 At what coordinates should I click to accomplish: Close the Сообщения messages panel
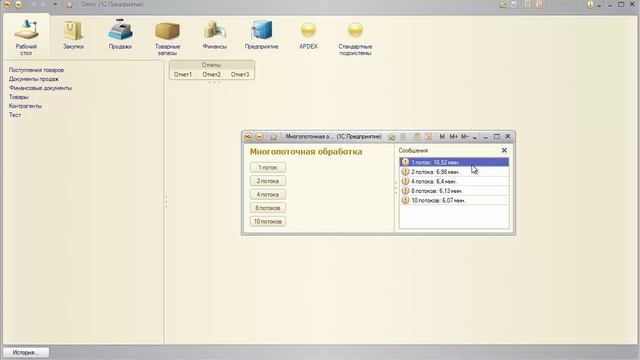click(x=504, y=150)
